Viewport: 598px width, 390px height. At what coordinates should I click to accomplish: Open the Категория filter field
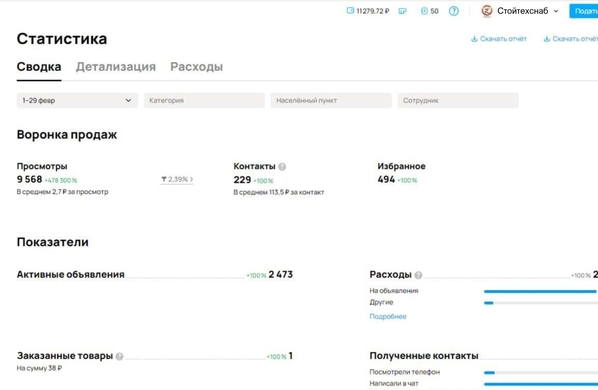pos(204,100)
